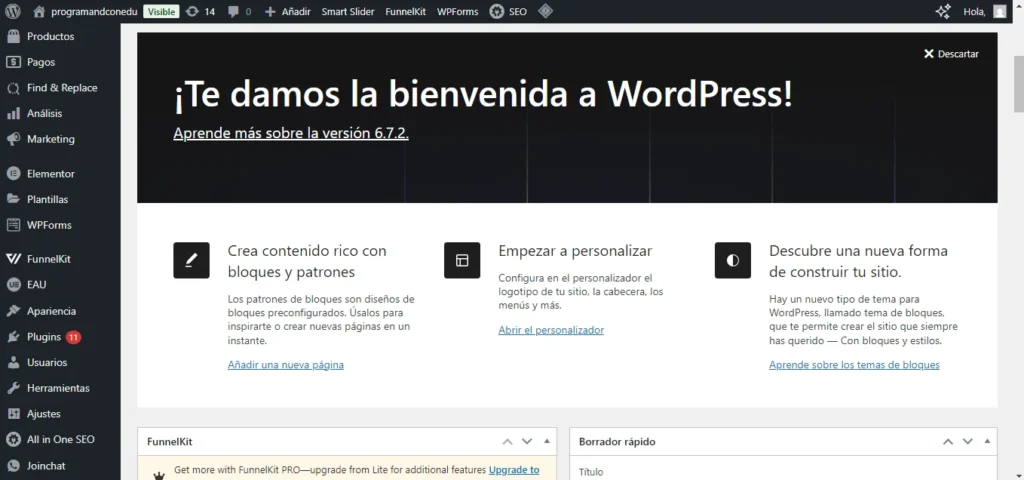Viewport: 1024px width, 480px height.
Task: Follow the Upgrade to FunnelKit PRO link
Action: [x=514, y=470]
